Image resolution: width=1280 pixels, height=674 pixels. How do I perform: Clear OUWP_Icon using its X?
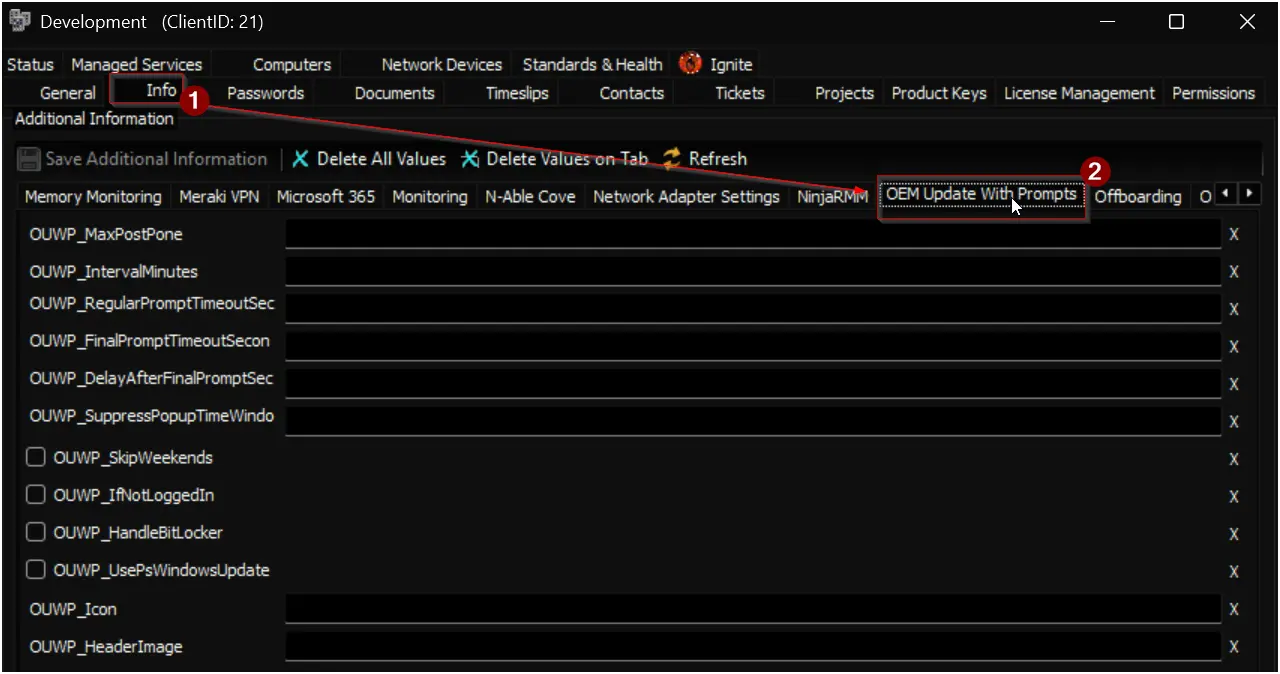click(1234, 609)
